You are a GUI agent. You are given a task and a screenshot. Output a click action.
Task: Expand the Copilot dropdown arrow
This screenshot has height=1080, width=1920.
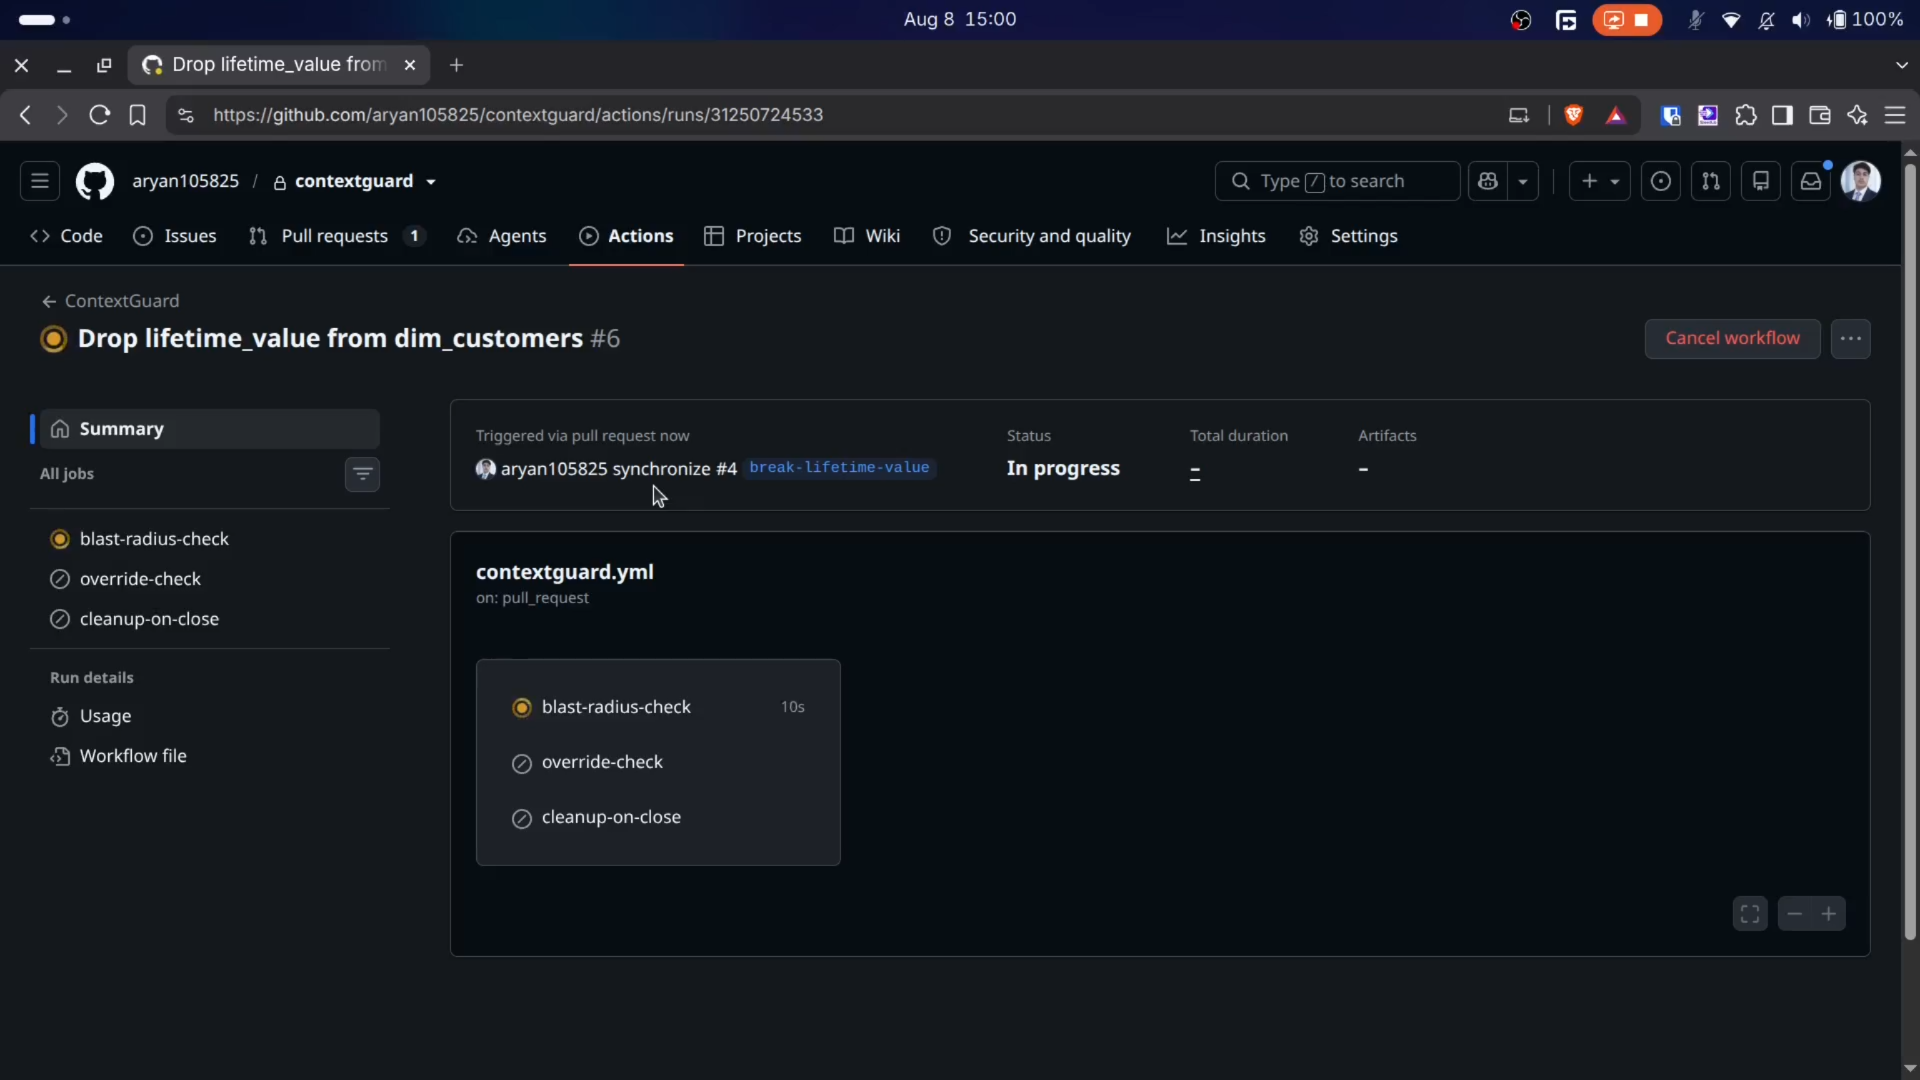point(1523,181)
